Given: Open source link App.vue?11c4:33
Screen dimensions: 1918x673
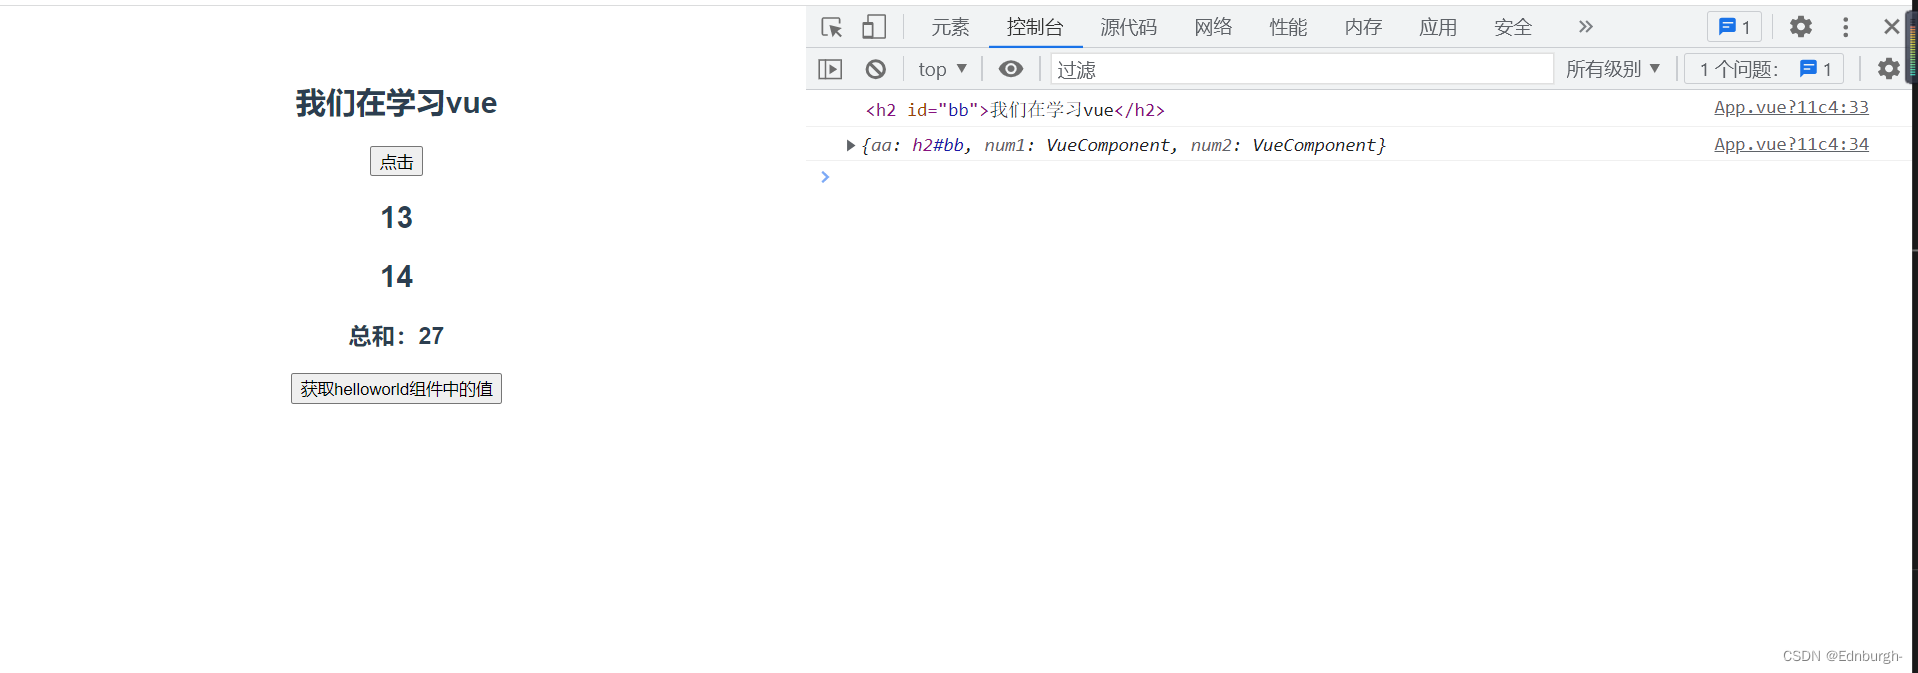Looking at the screenshot, I should point(1791,107).
